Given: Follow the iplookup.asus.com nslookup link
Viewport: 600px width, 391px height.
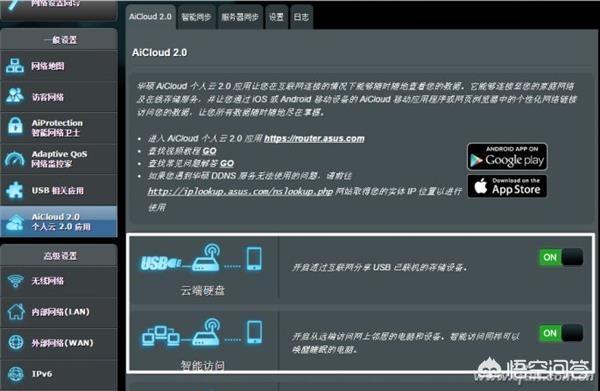Looking at the screenshot, I should pyautogui.click(x=240, y=191).
